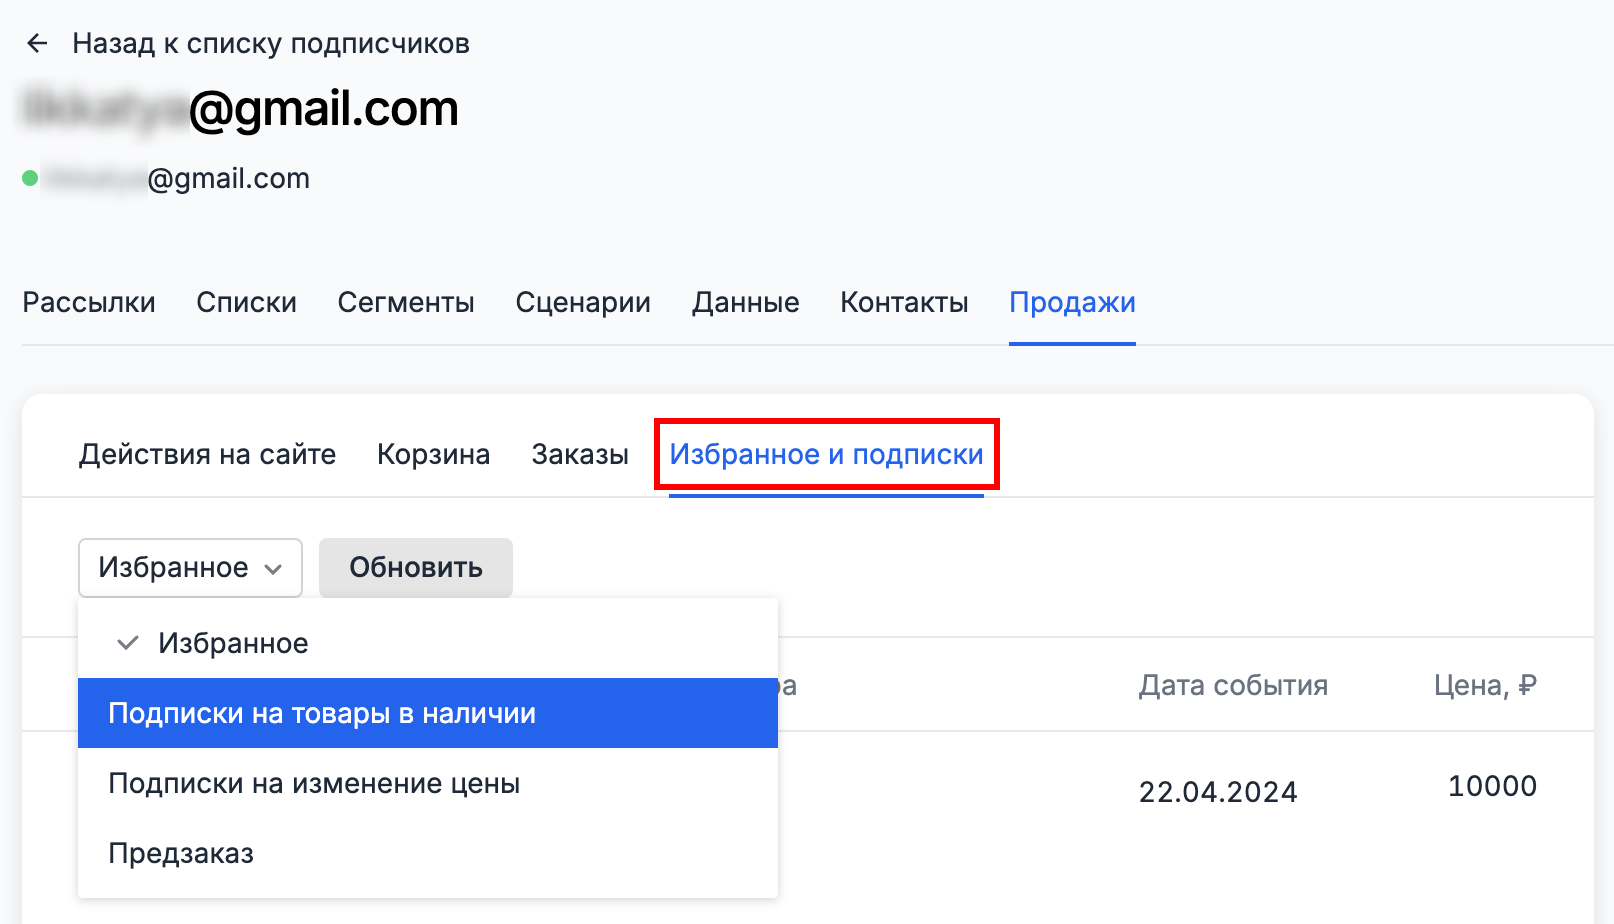The image size is (1614, 924).
Task: Switch to the Списки tab
Action: [246, 302]
